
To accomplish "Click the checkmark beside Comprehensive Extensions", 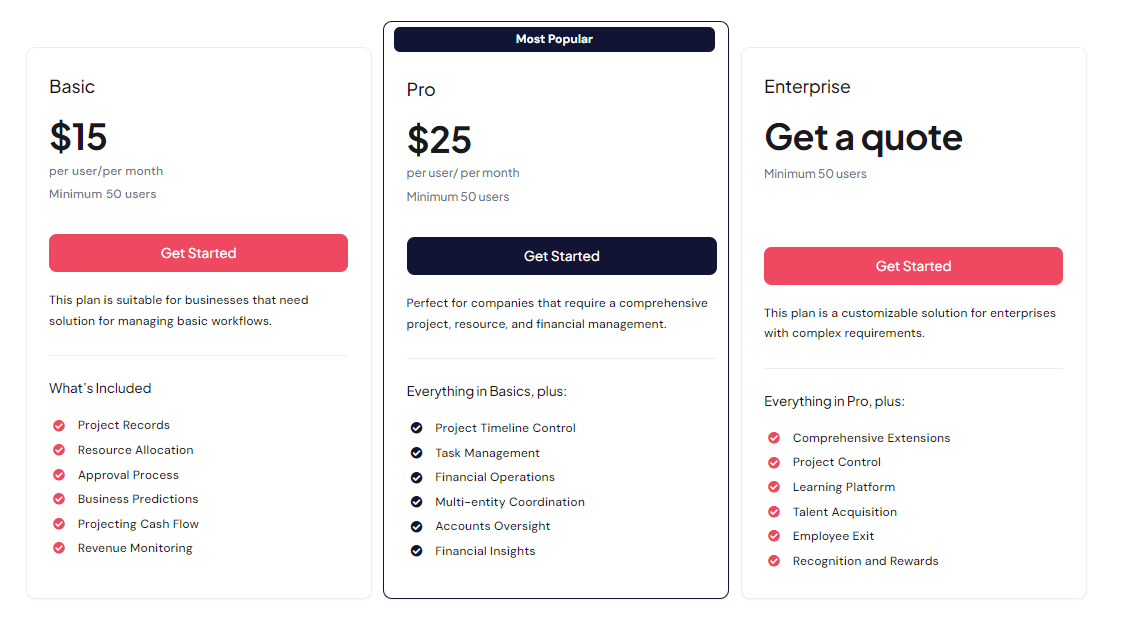I will click(774, 438).
